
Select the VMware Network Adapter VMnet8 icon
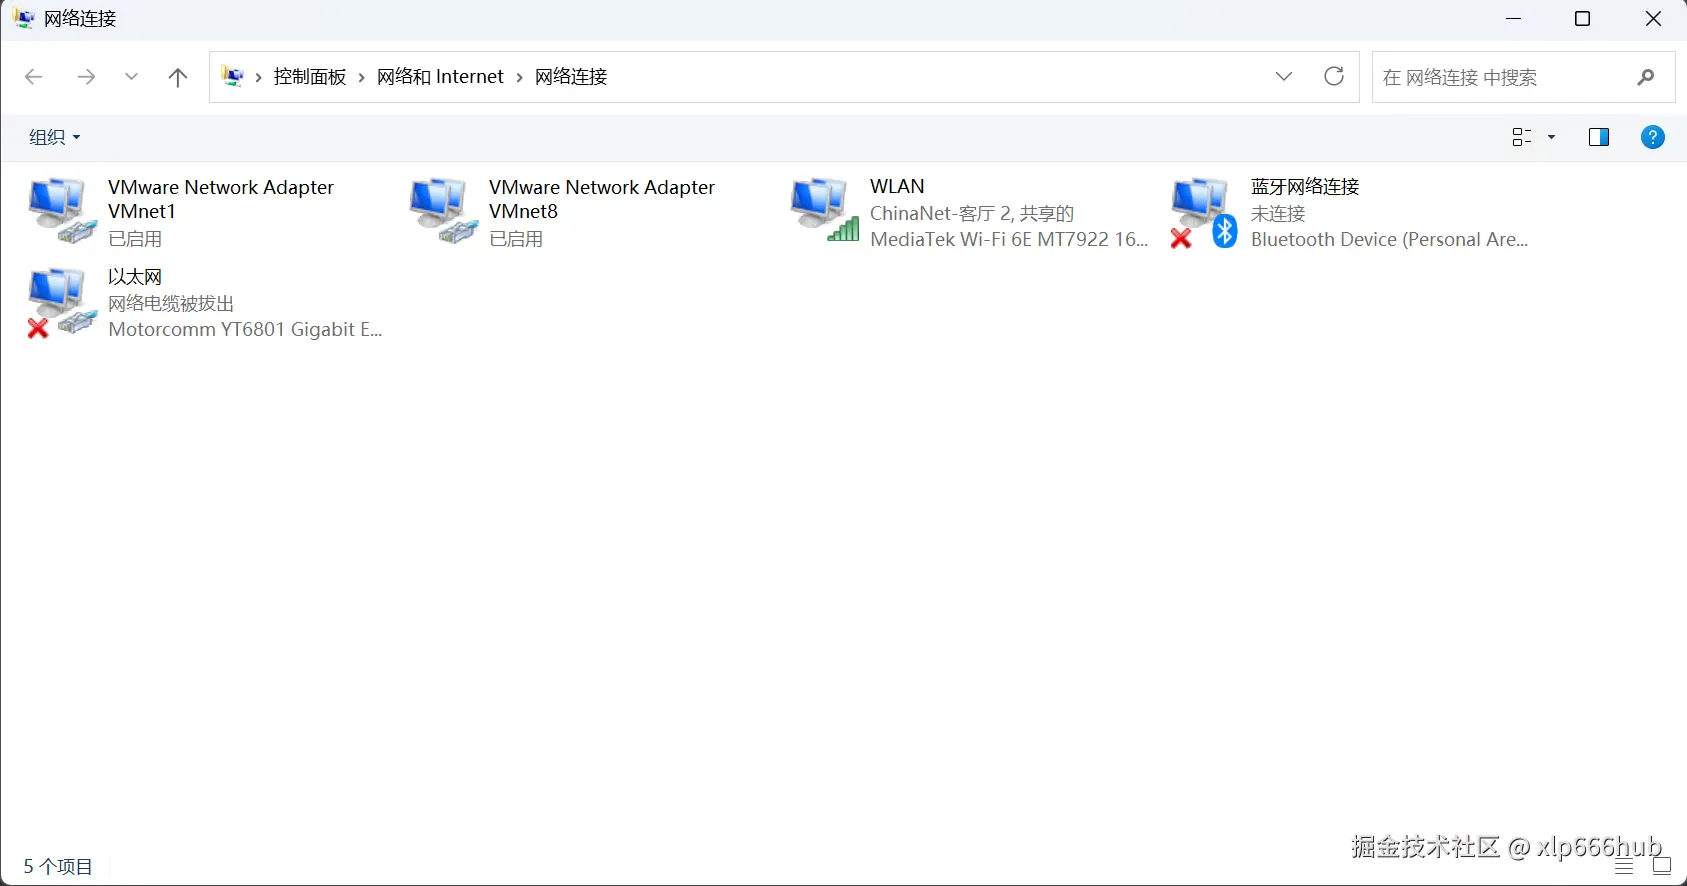click(x=443, y=211)
